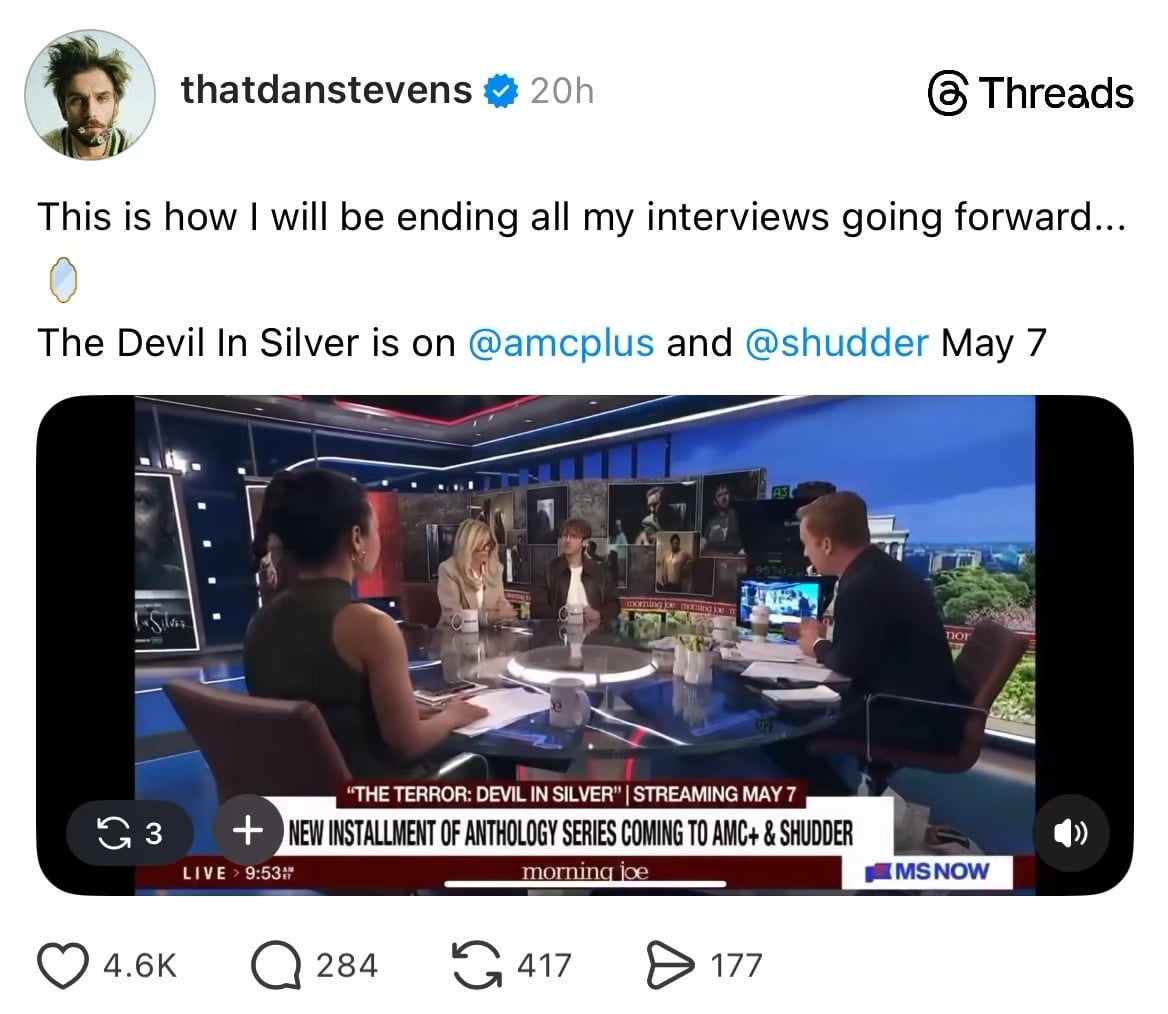Click the Threads logo icon
Screen dimensions: 1168x1014
[x=948, y=94]
